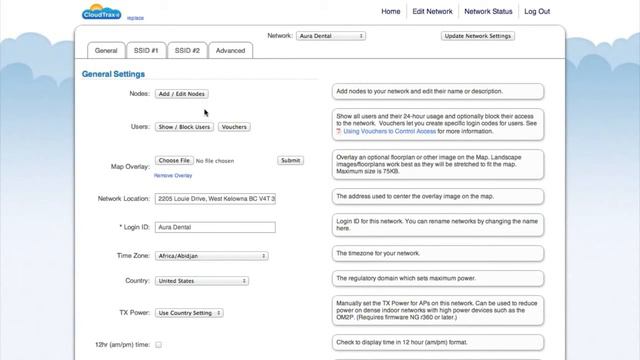The width and height of the screenshot is (640, 360).
Task: Open the Advanced tab
Action: pyautogui.click(x=231, y=51)
